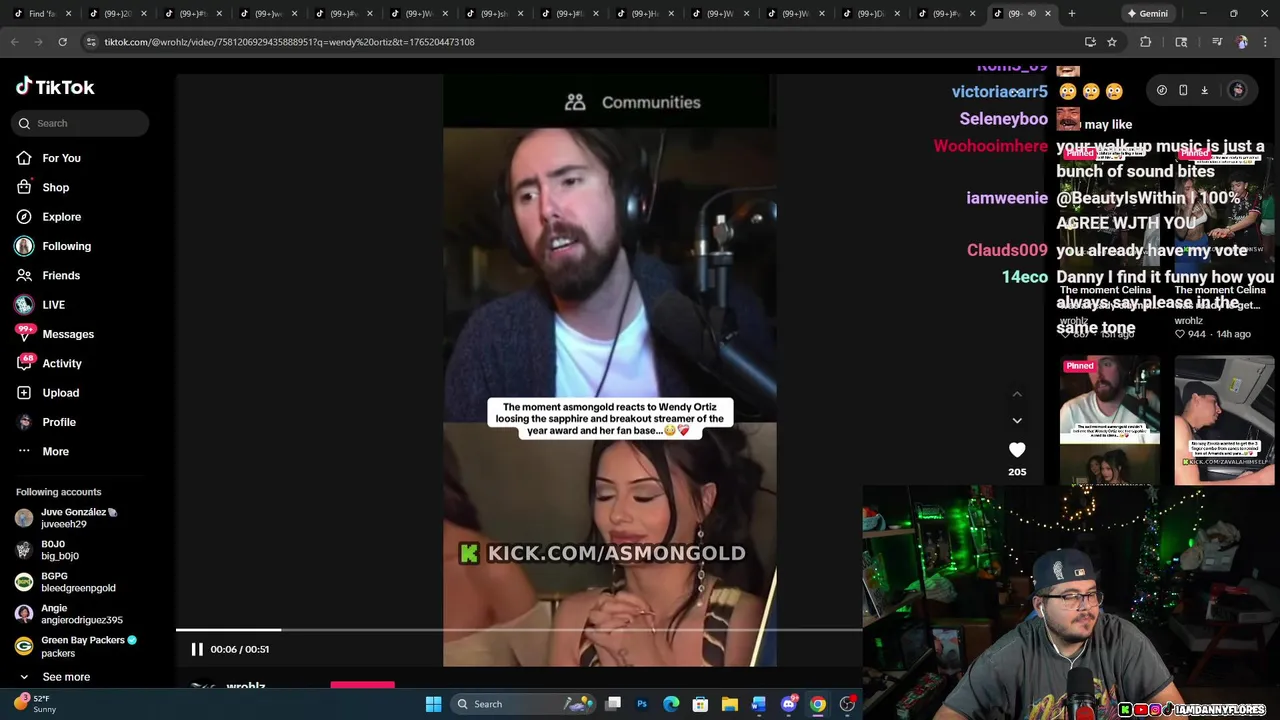Open BGPG bleedgreenpgold account
Viewport: 1280px width, 720px height.
point(66,582)
